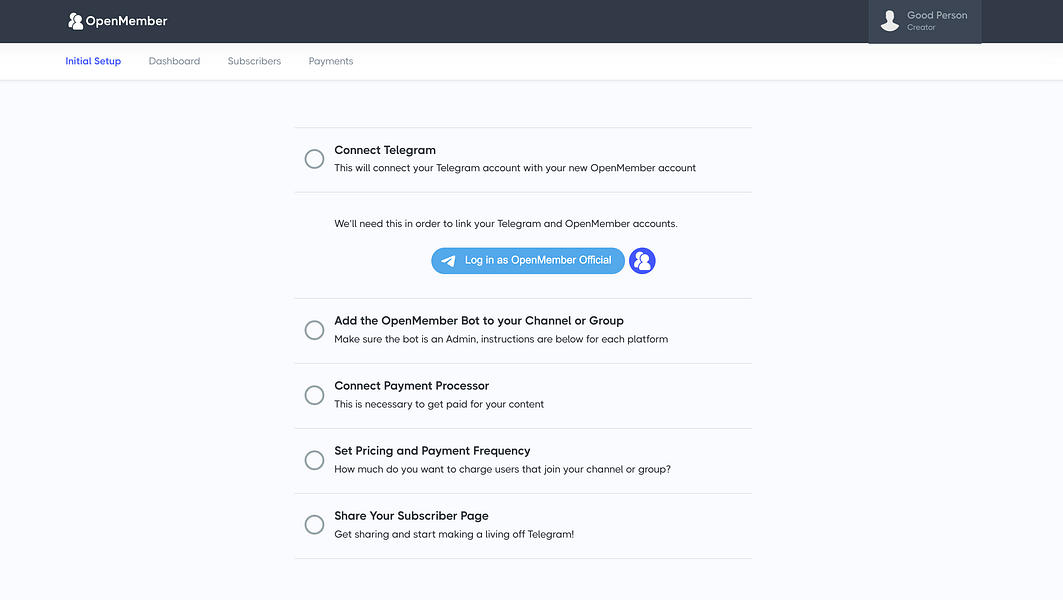Select the Connect Payment Processor step circle
The image size is (1063, 600).
(314, 395)
